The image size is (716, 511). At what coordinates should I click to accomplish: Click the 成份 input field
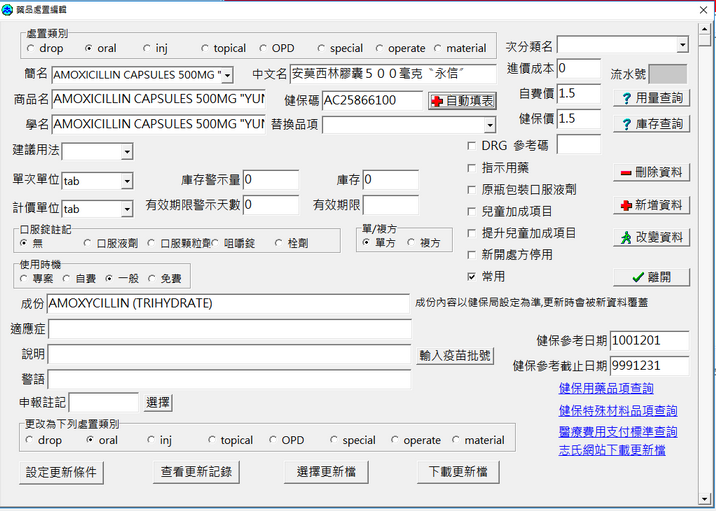tap(228, 303)
